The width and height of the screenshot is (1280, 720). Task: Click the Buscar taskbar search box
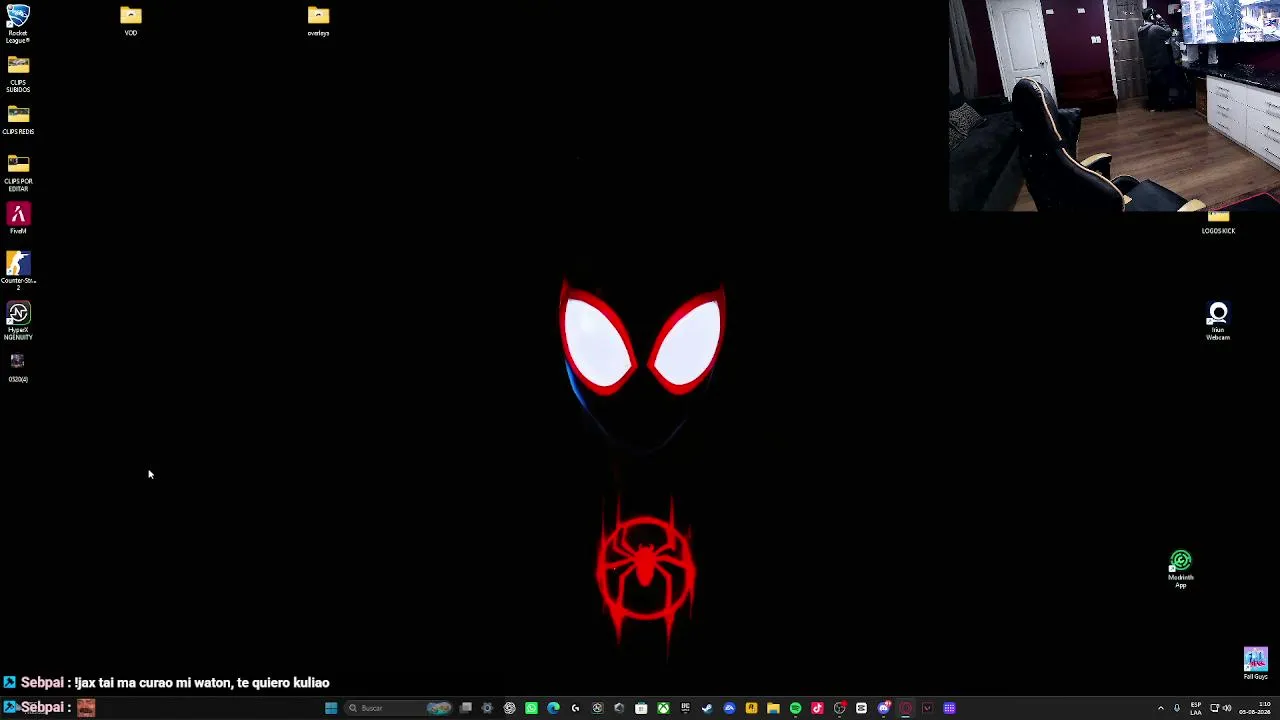pos(398,708)
